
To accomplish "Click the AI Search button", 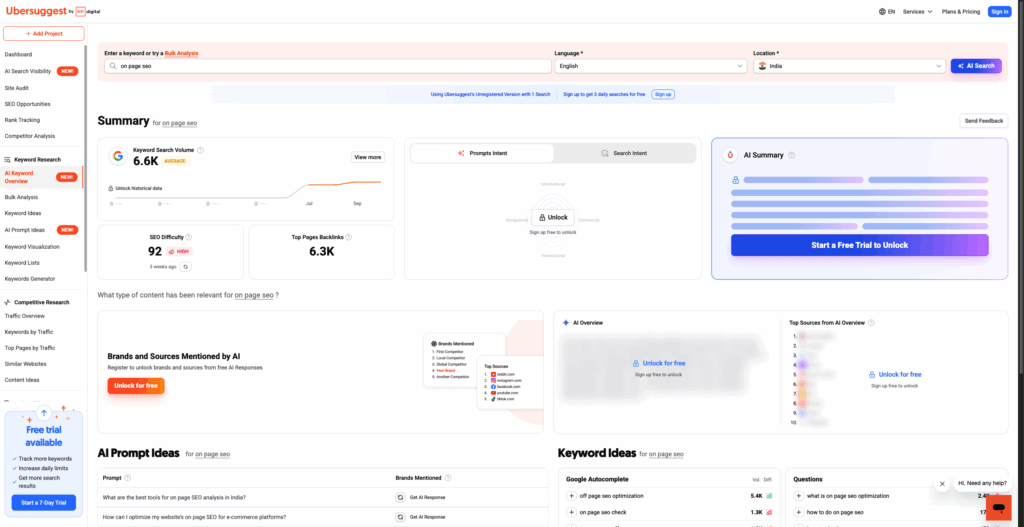I will [x=976, y=66].
